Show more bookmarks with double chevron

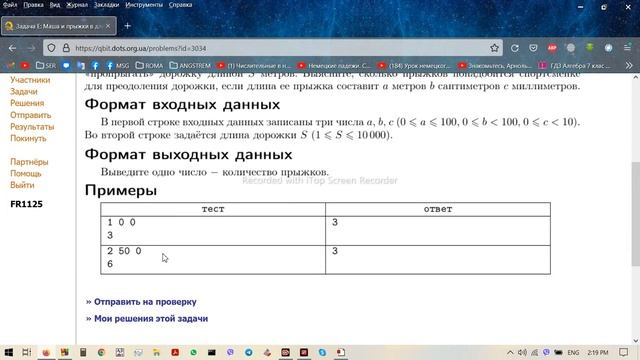[629, 65]
